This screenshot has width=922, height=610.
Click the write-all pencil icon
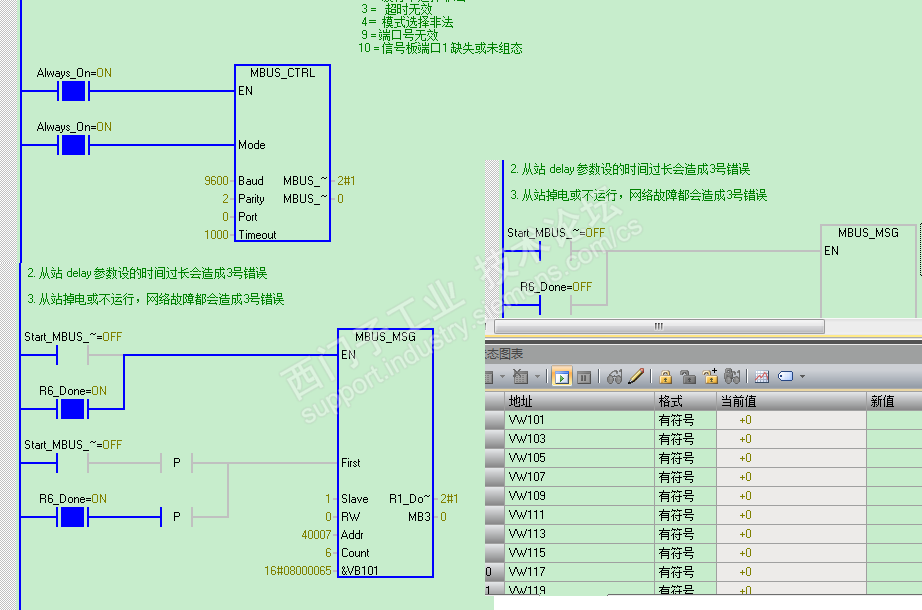(x=636, y=376)
